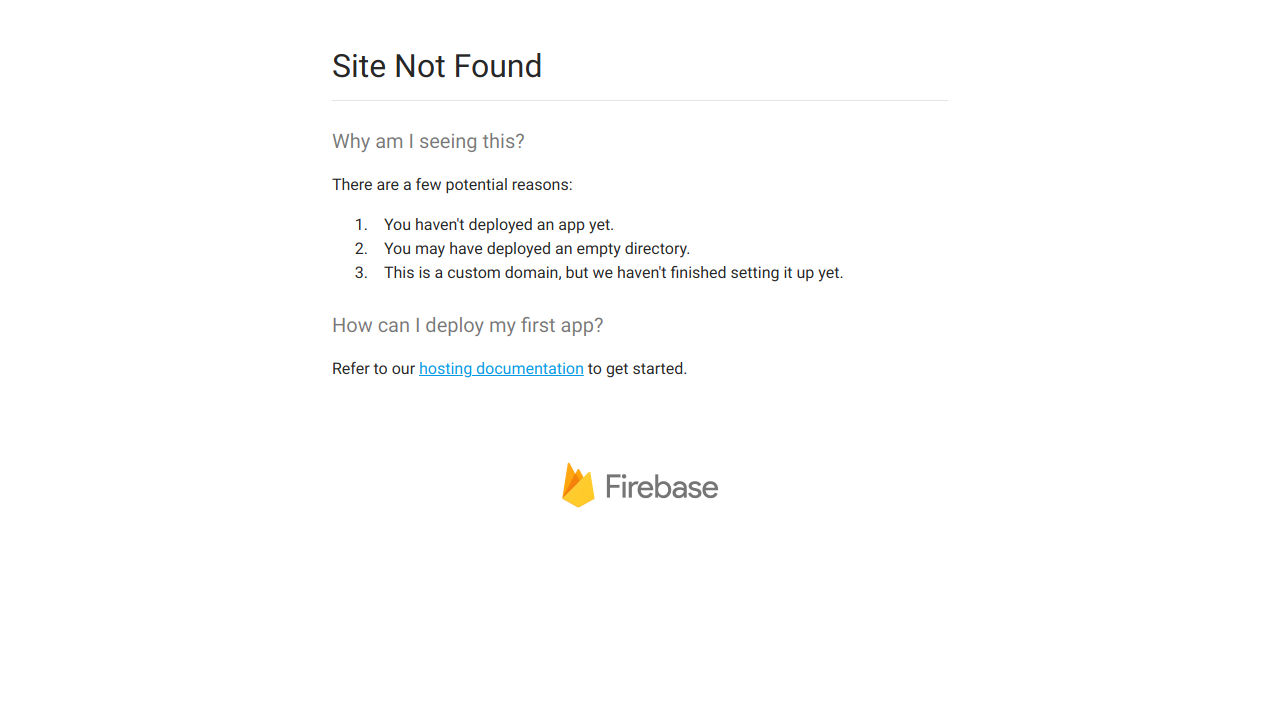Click the word "Found" in the title

coord(496,66)
